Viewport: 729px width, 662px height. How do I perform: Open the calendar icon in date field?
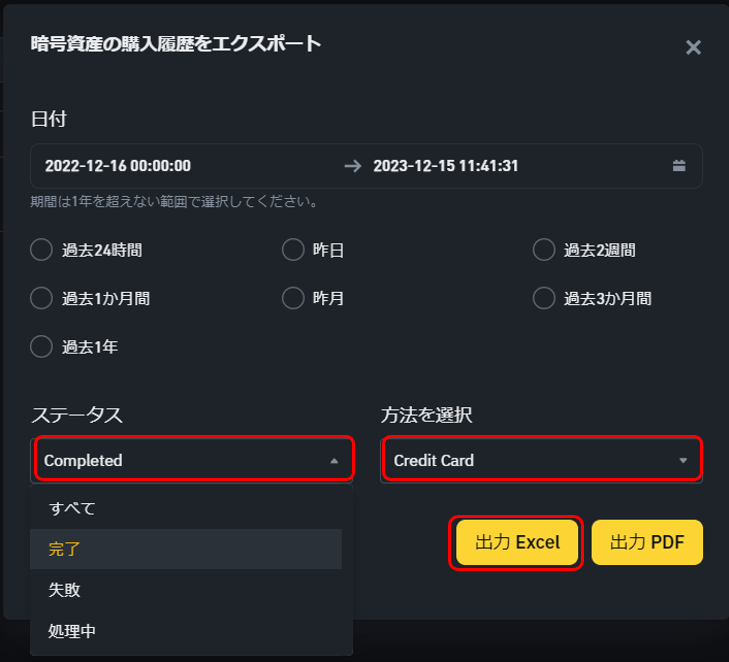coord(679,166)
